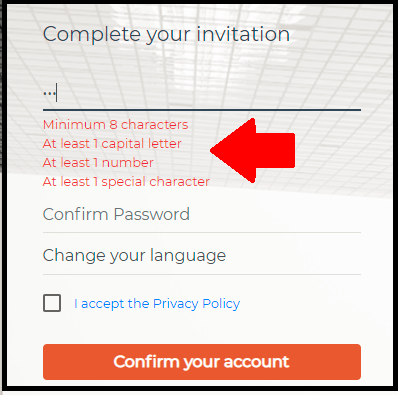398x395 pixels.
Task: Click the At least 1 number rule
Action: point(98,163)
